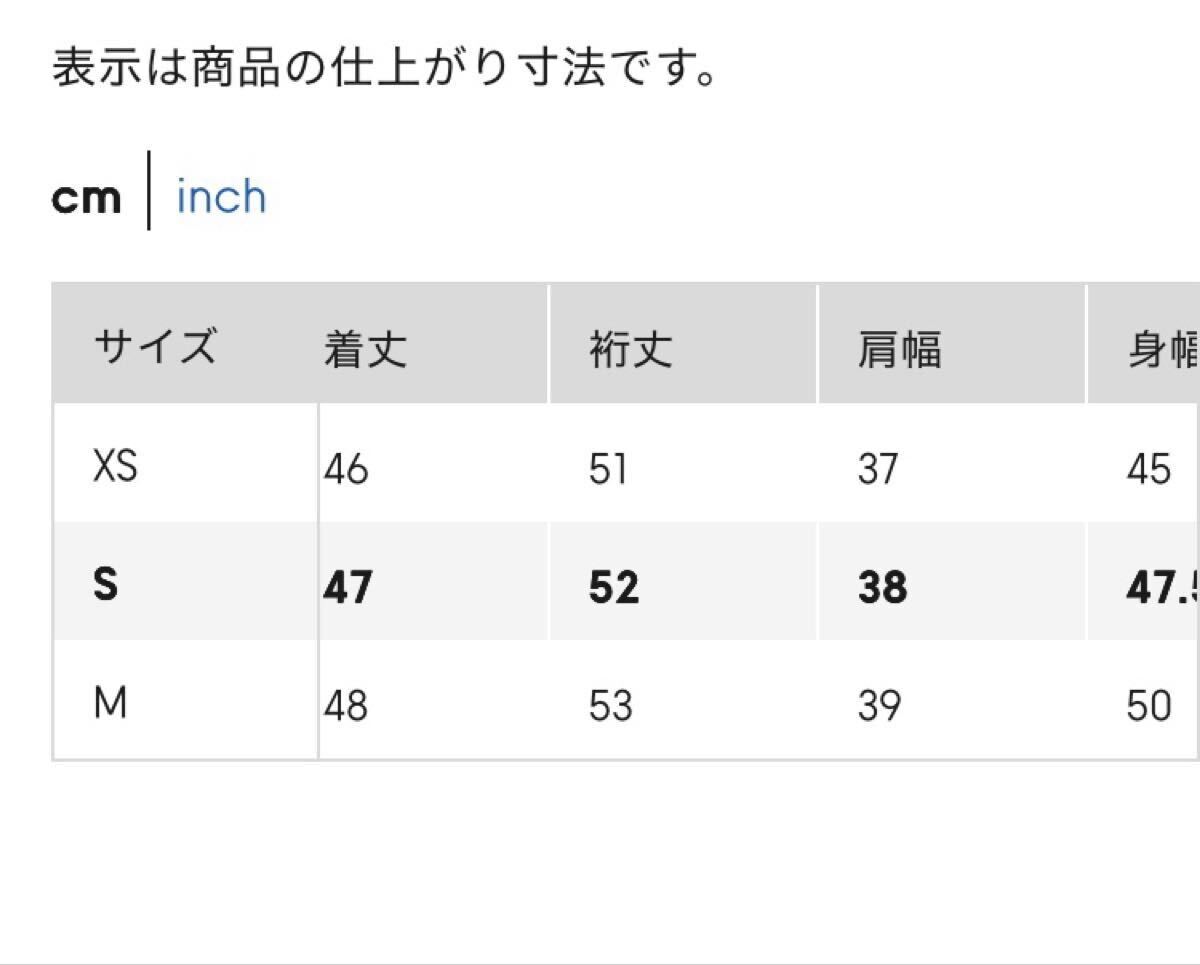
Task: Click the S 裄丈 value 52
Action: coord(613,587)
